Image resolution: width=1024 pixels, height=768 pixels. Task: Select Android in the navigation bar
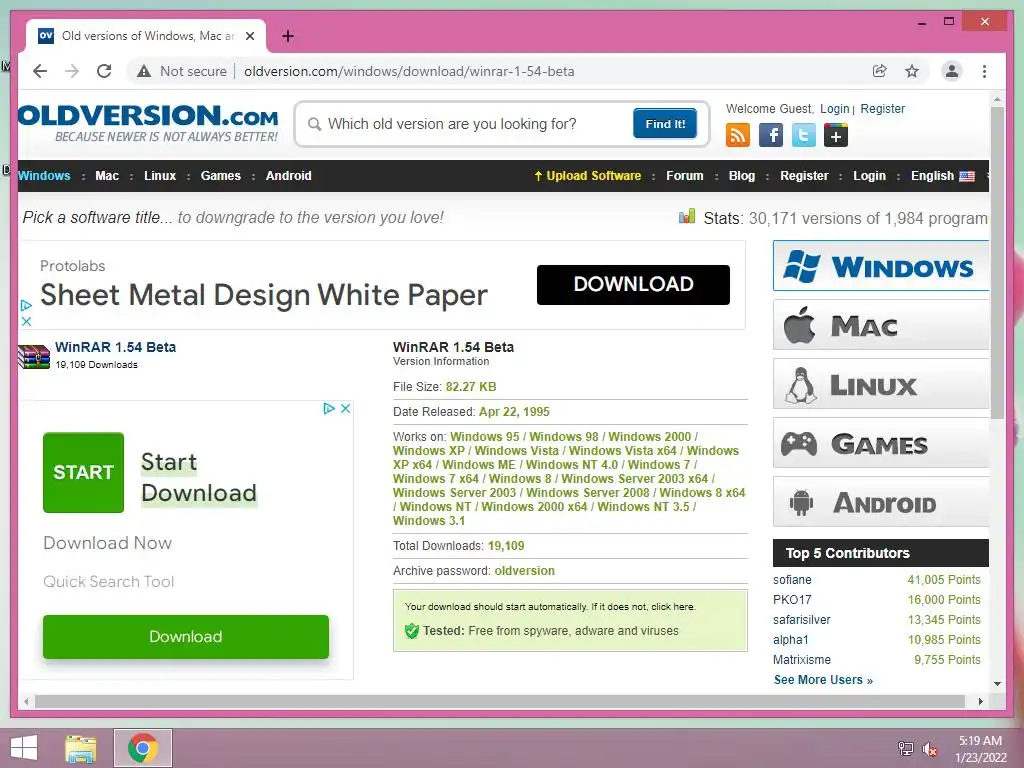[289, 176]
